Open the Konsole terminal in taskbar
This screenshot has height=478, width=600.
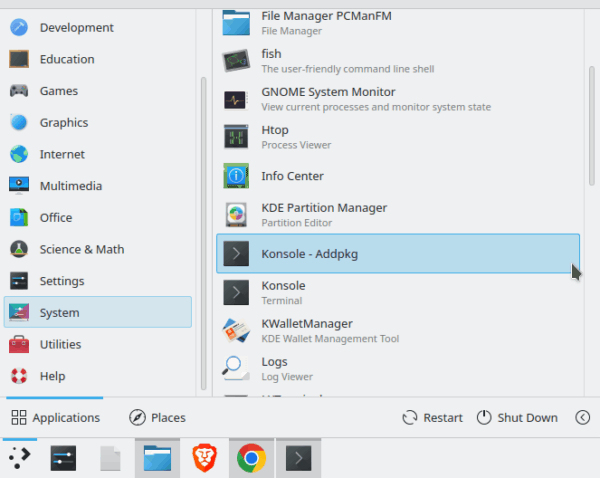298,458
